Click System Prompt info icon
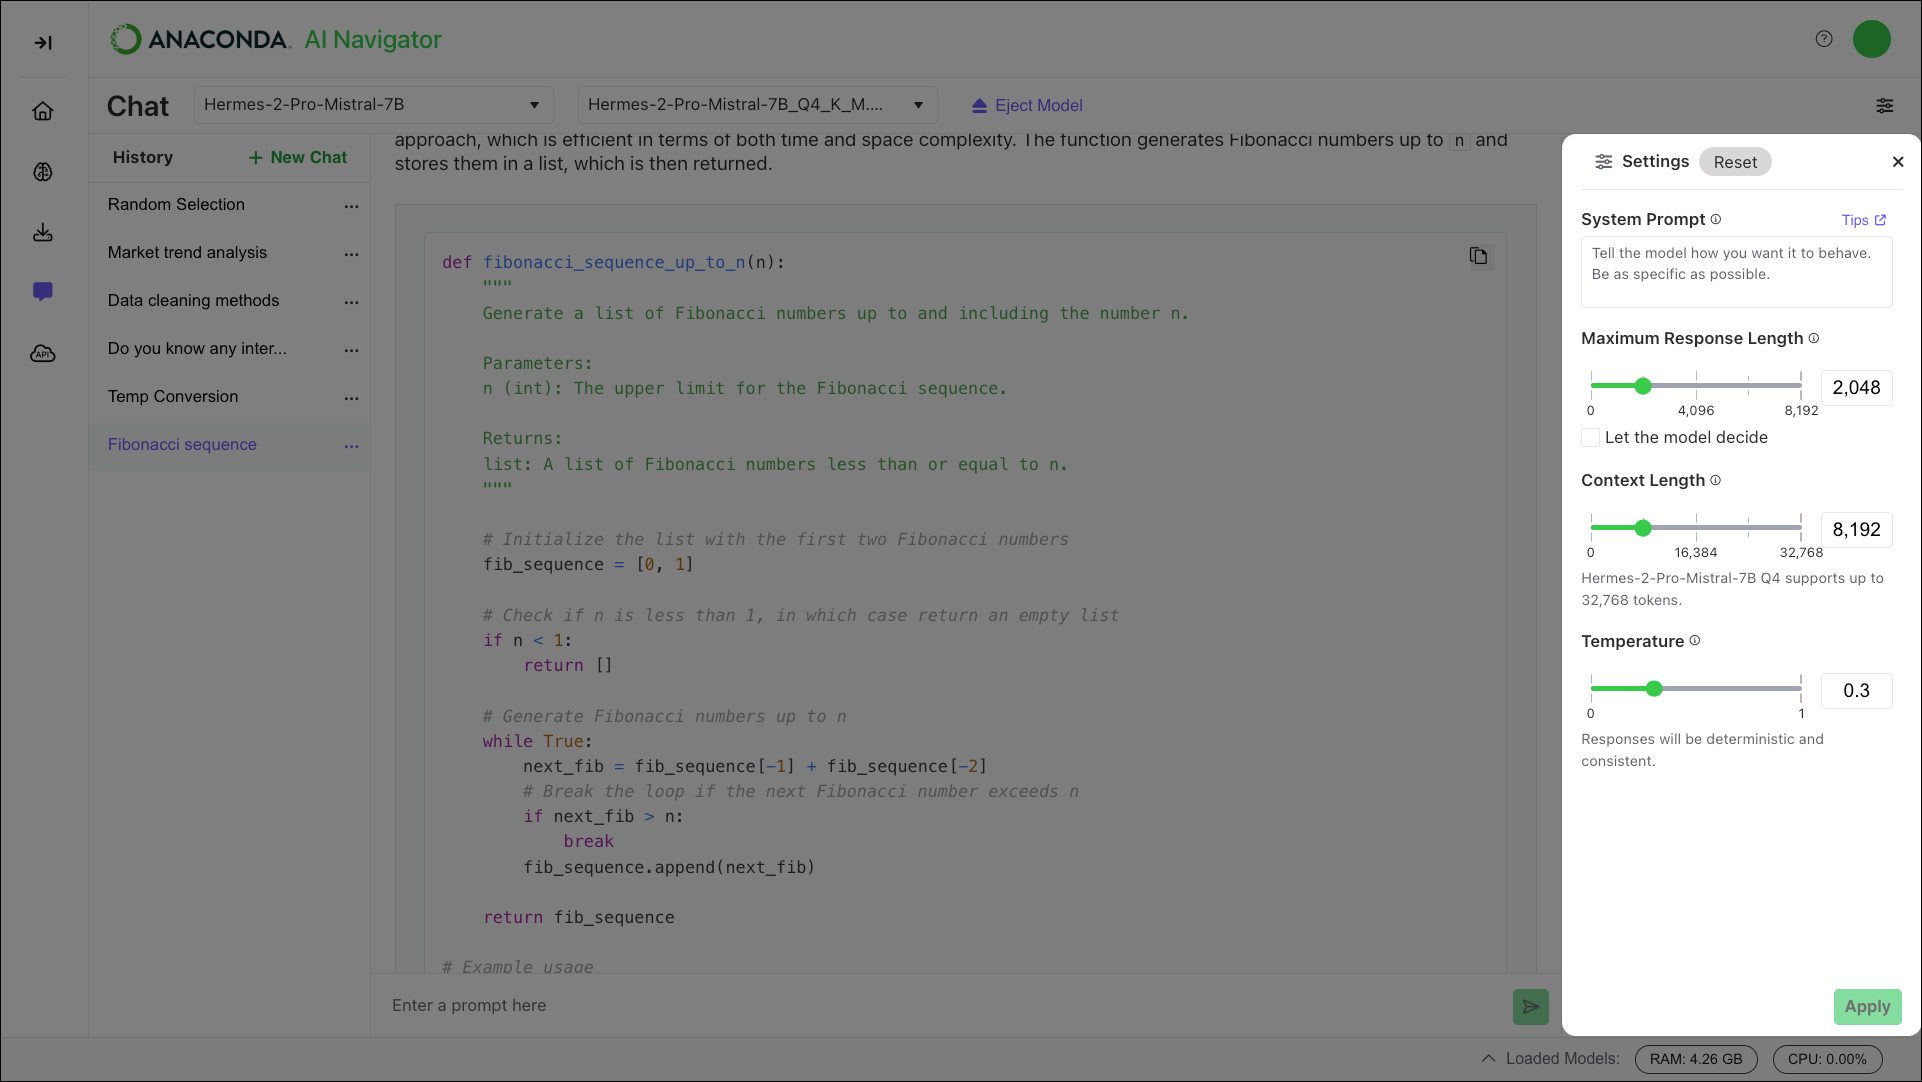This screenshot has width=1922, height=1082. click(1715, 219)
